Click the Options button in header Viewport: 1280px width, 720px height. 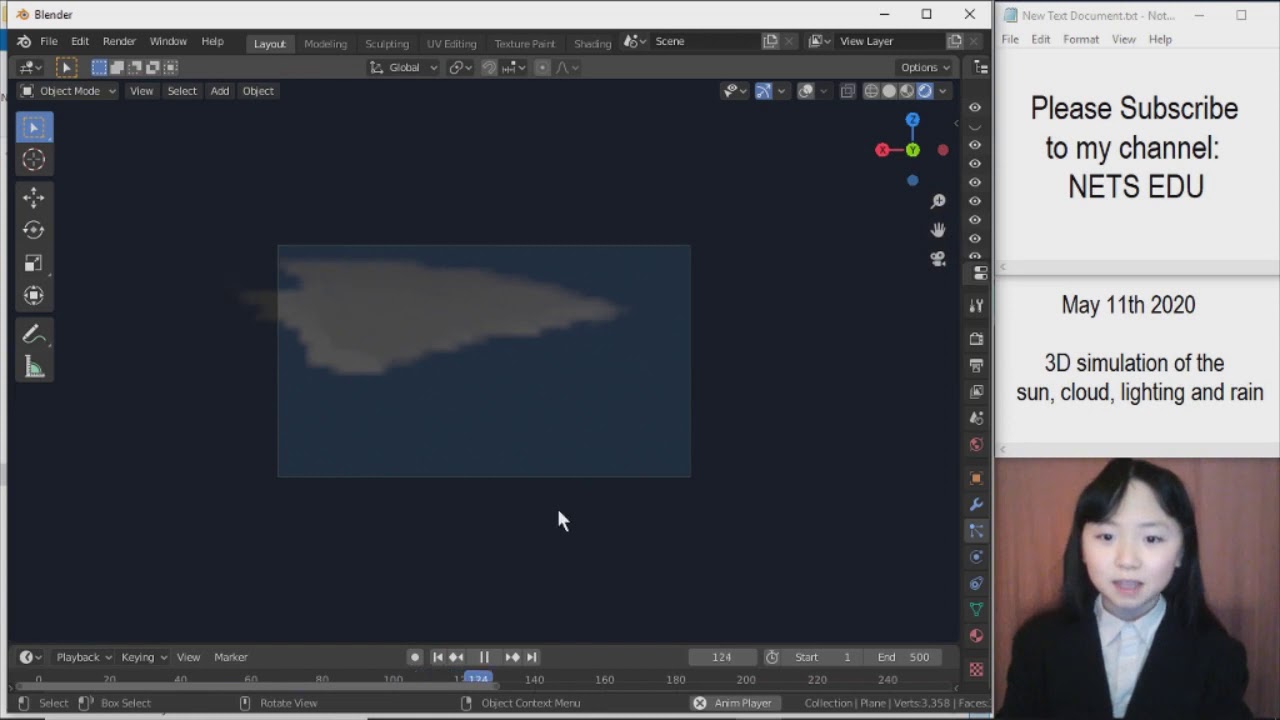click(925, 67)
